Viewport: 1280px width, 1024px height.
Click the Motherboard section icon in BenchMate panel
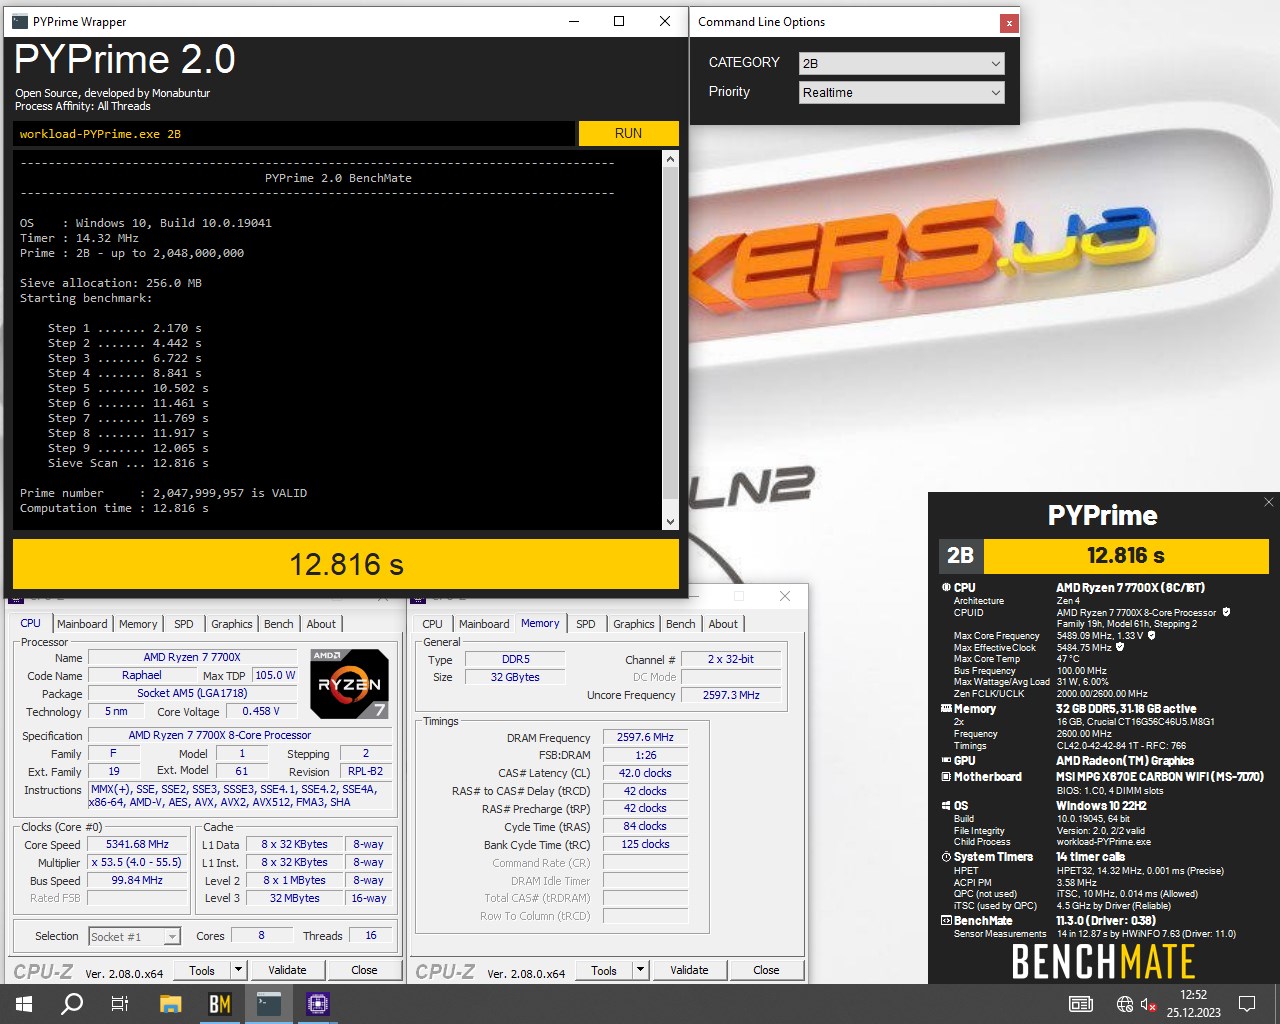click(x=946, y=777)
